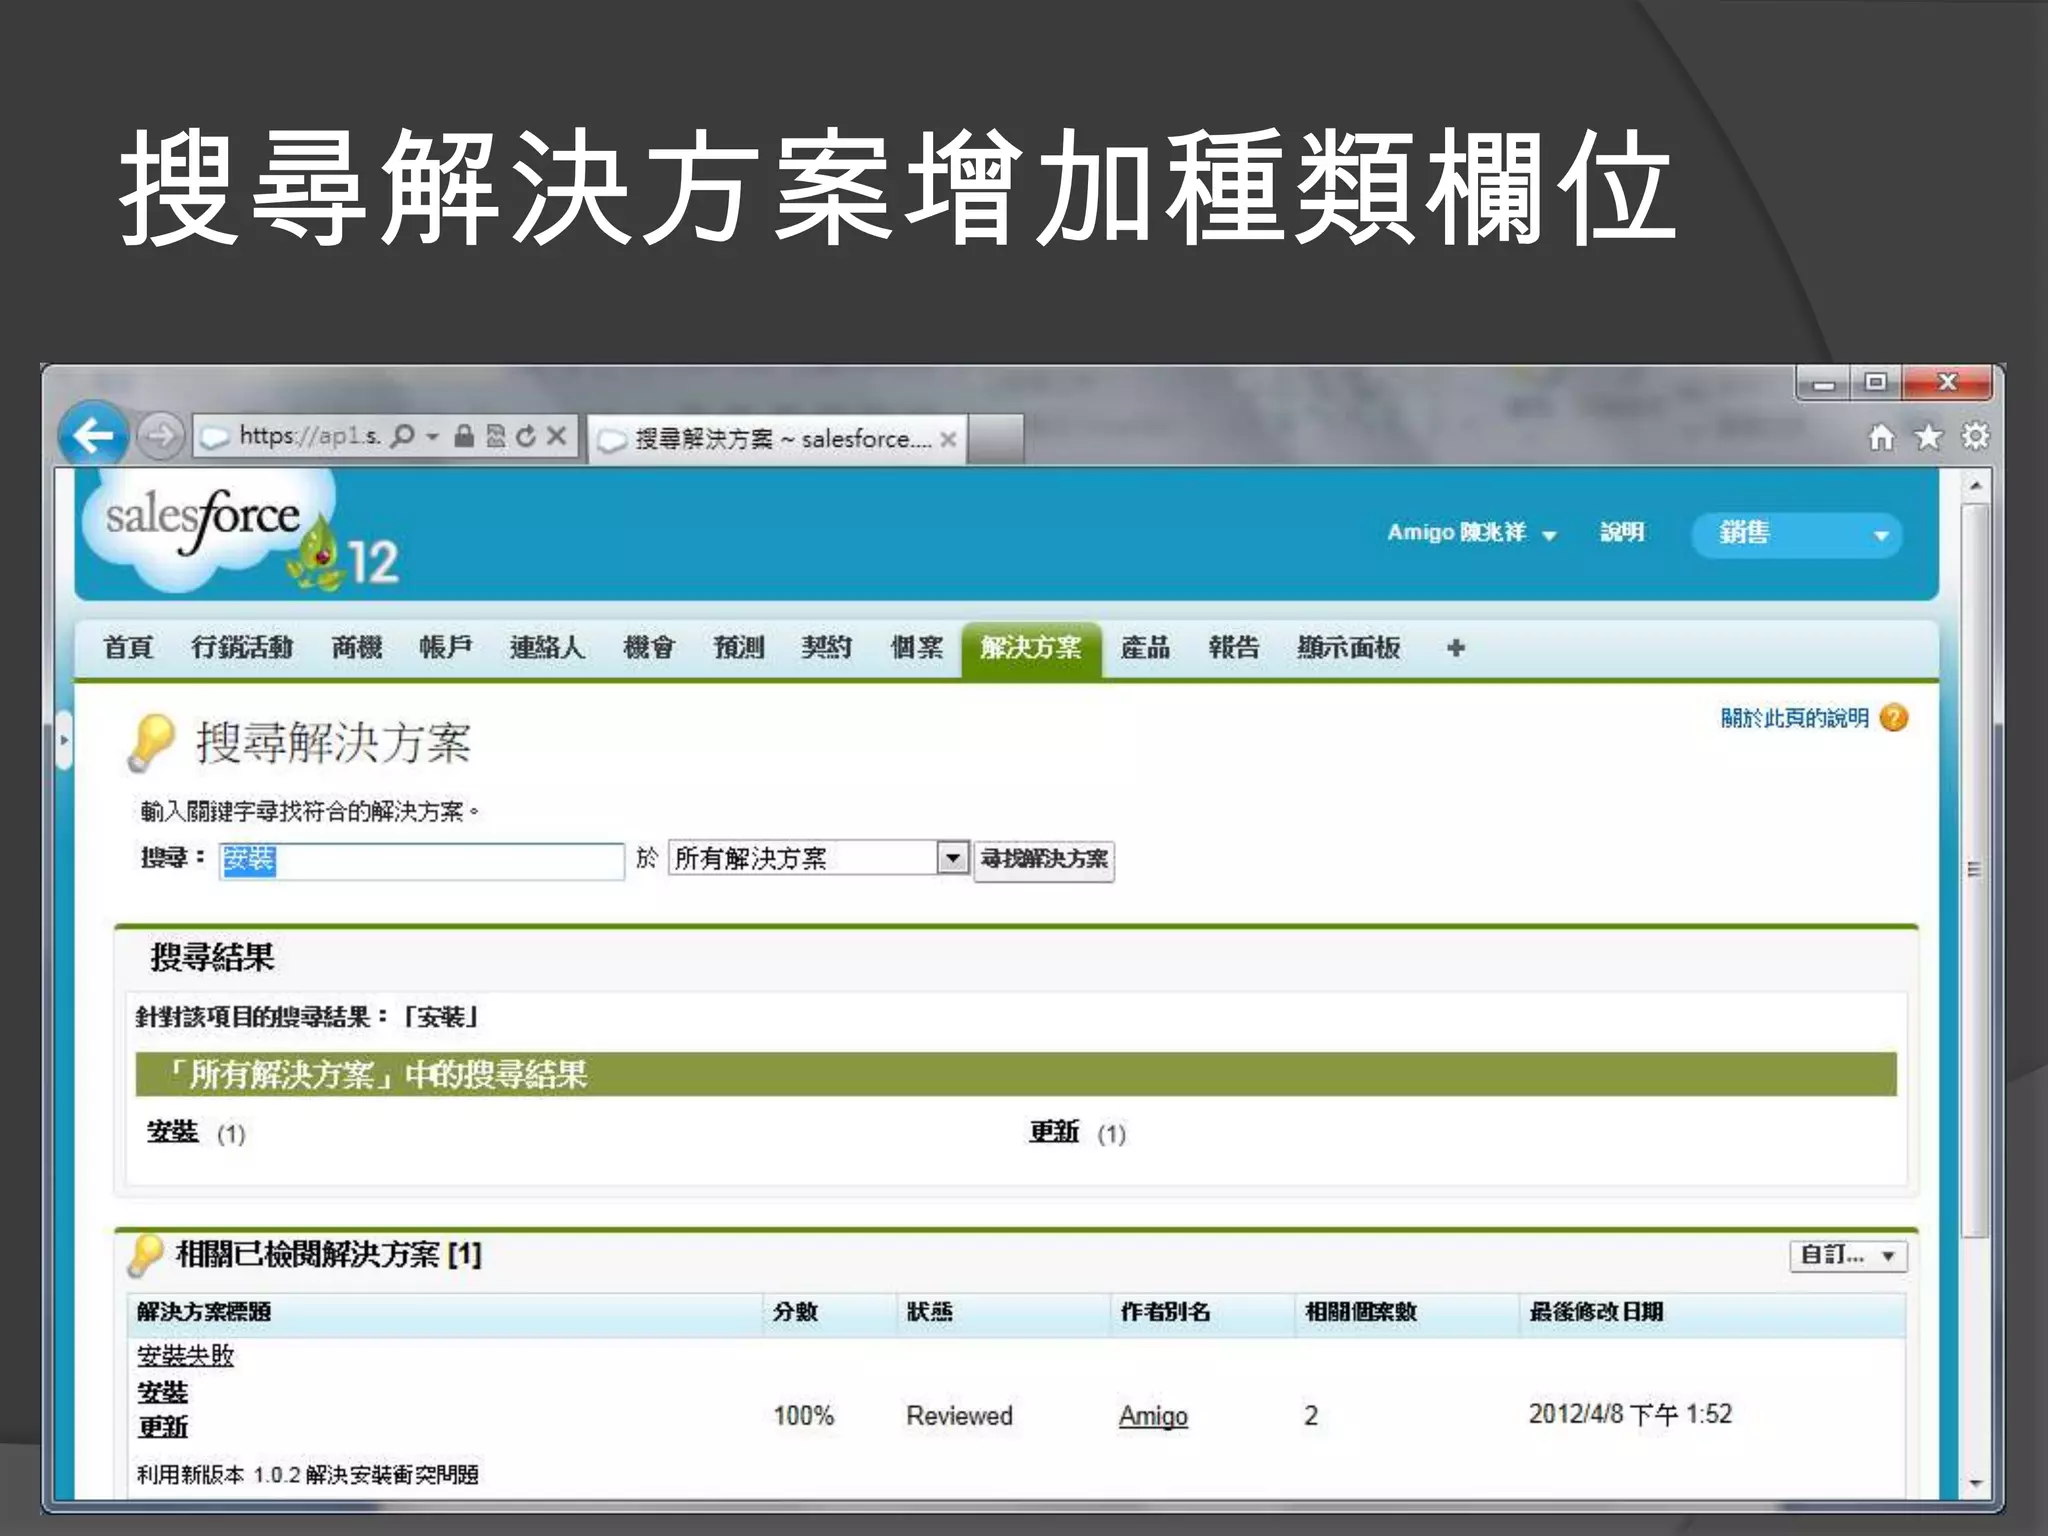Click the browser back arrow button
This screenshot has width=2048, height=1536.
94,436
